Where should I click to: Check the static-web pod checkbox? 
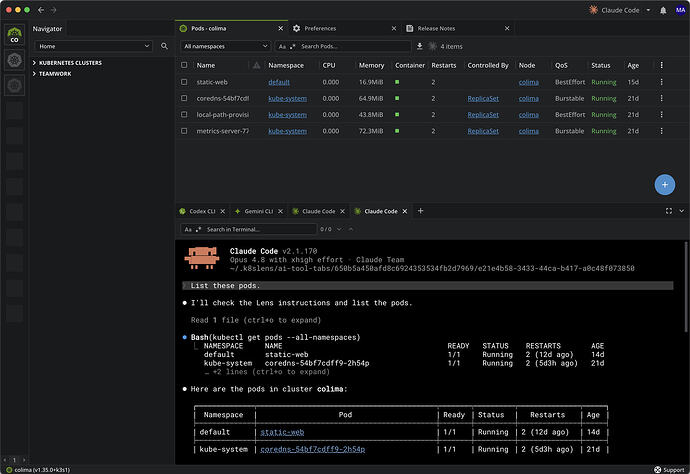coord(184,82)
